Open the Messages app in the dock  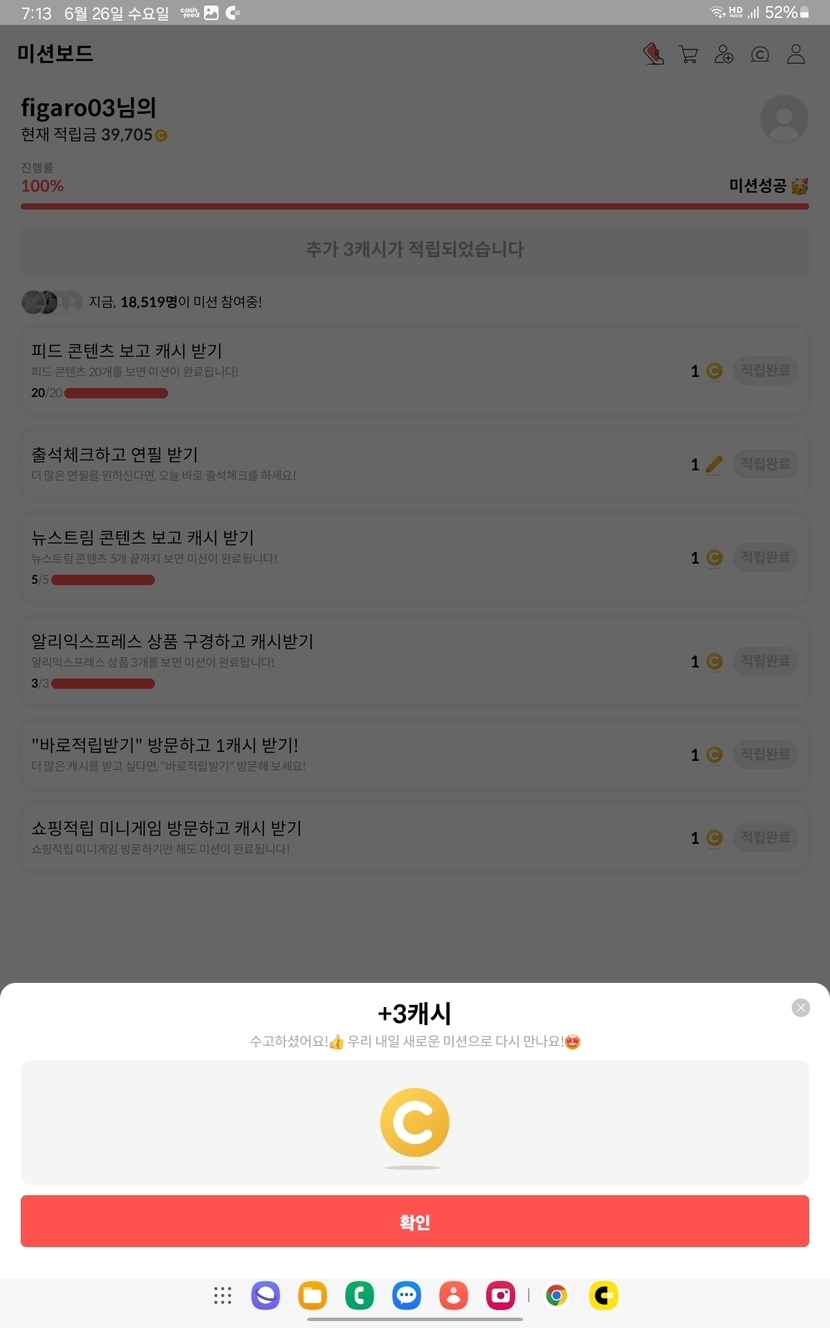[x=406, y=1296]
